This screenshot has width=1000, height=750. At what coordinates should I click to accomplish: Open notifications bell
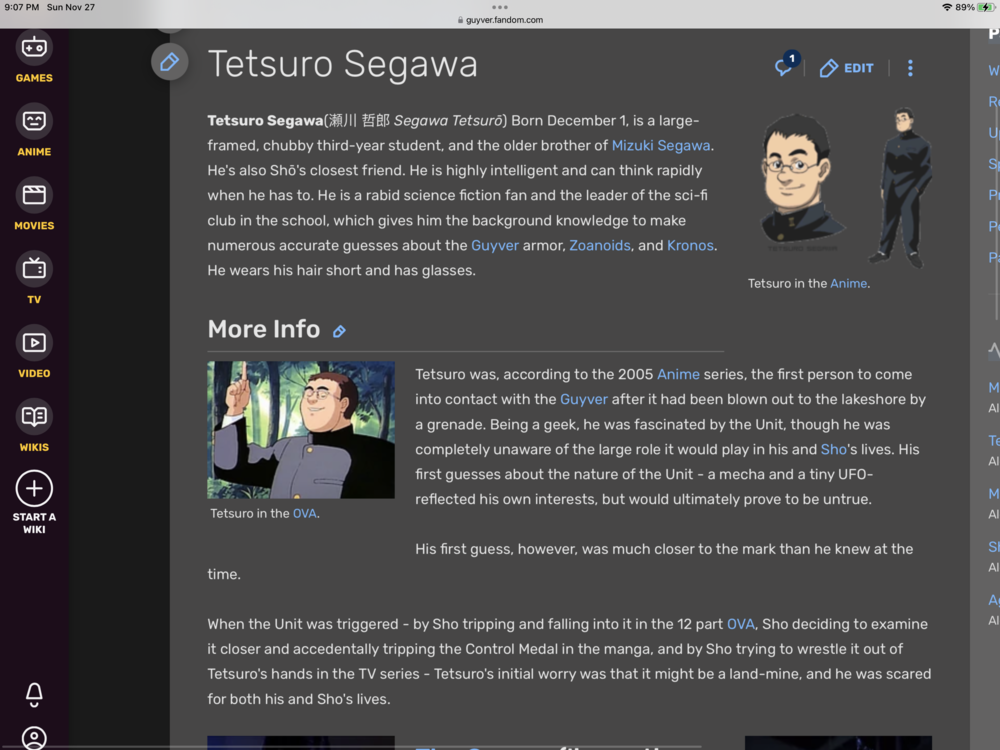coord(34,695)
